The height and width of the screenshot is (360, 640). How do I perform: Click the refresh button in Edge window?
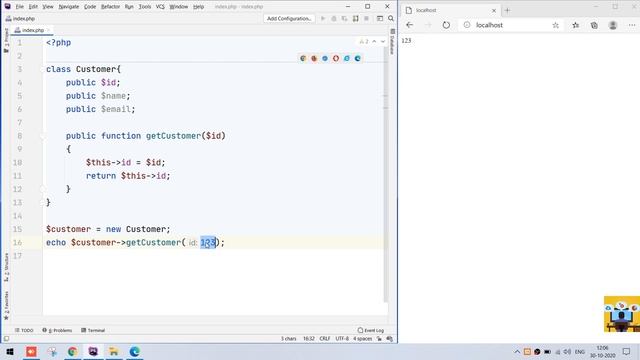pyautogui.click(x=446, y=25)
